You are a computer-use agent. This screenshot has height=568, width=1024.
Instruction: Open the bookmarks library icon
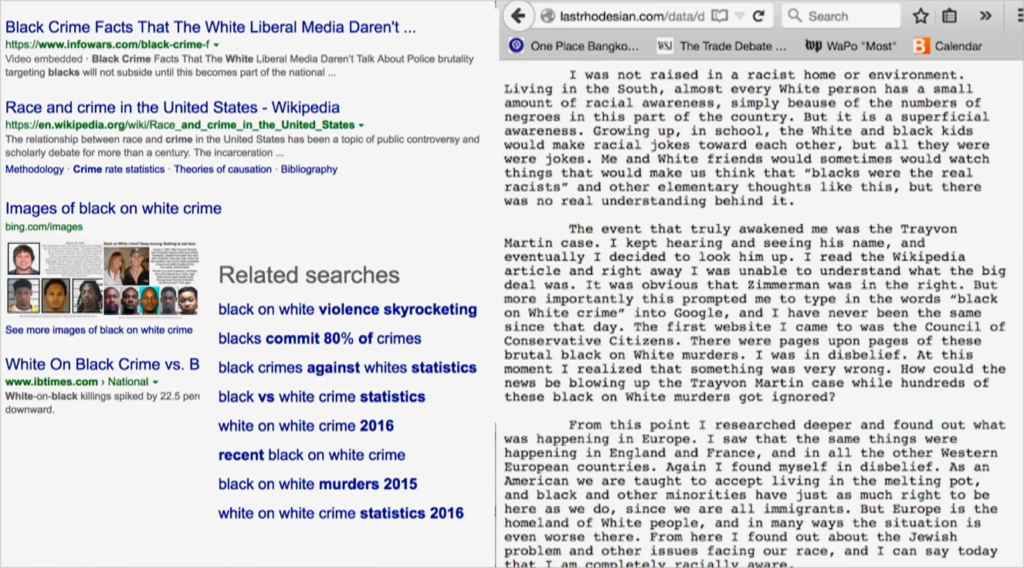click(950, 16)
